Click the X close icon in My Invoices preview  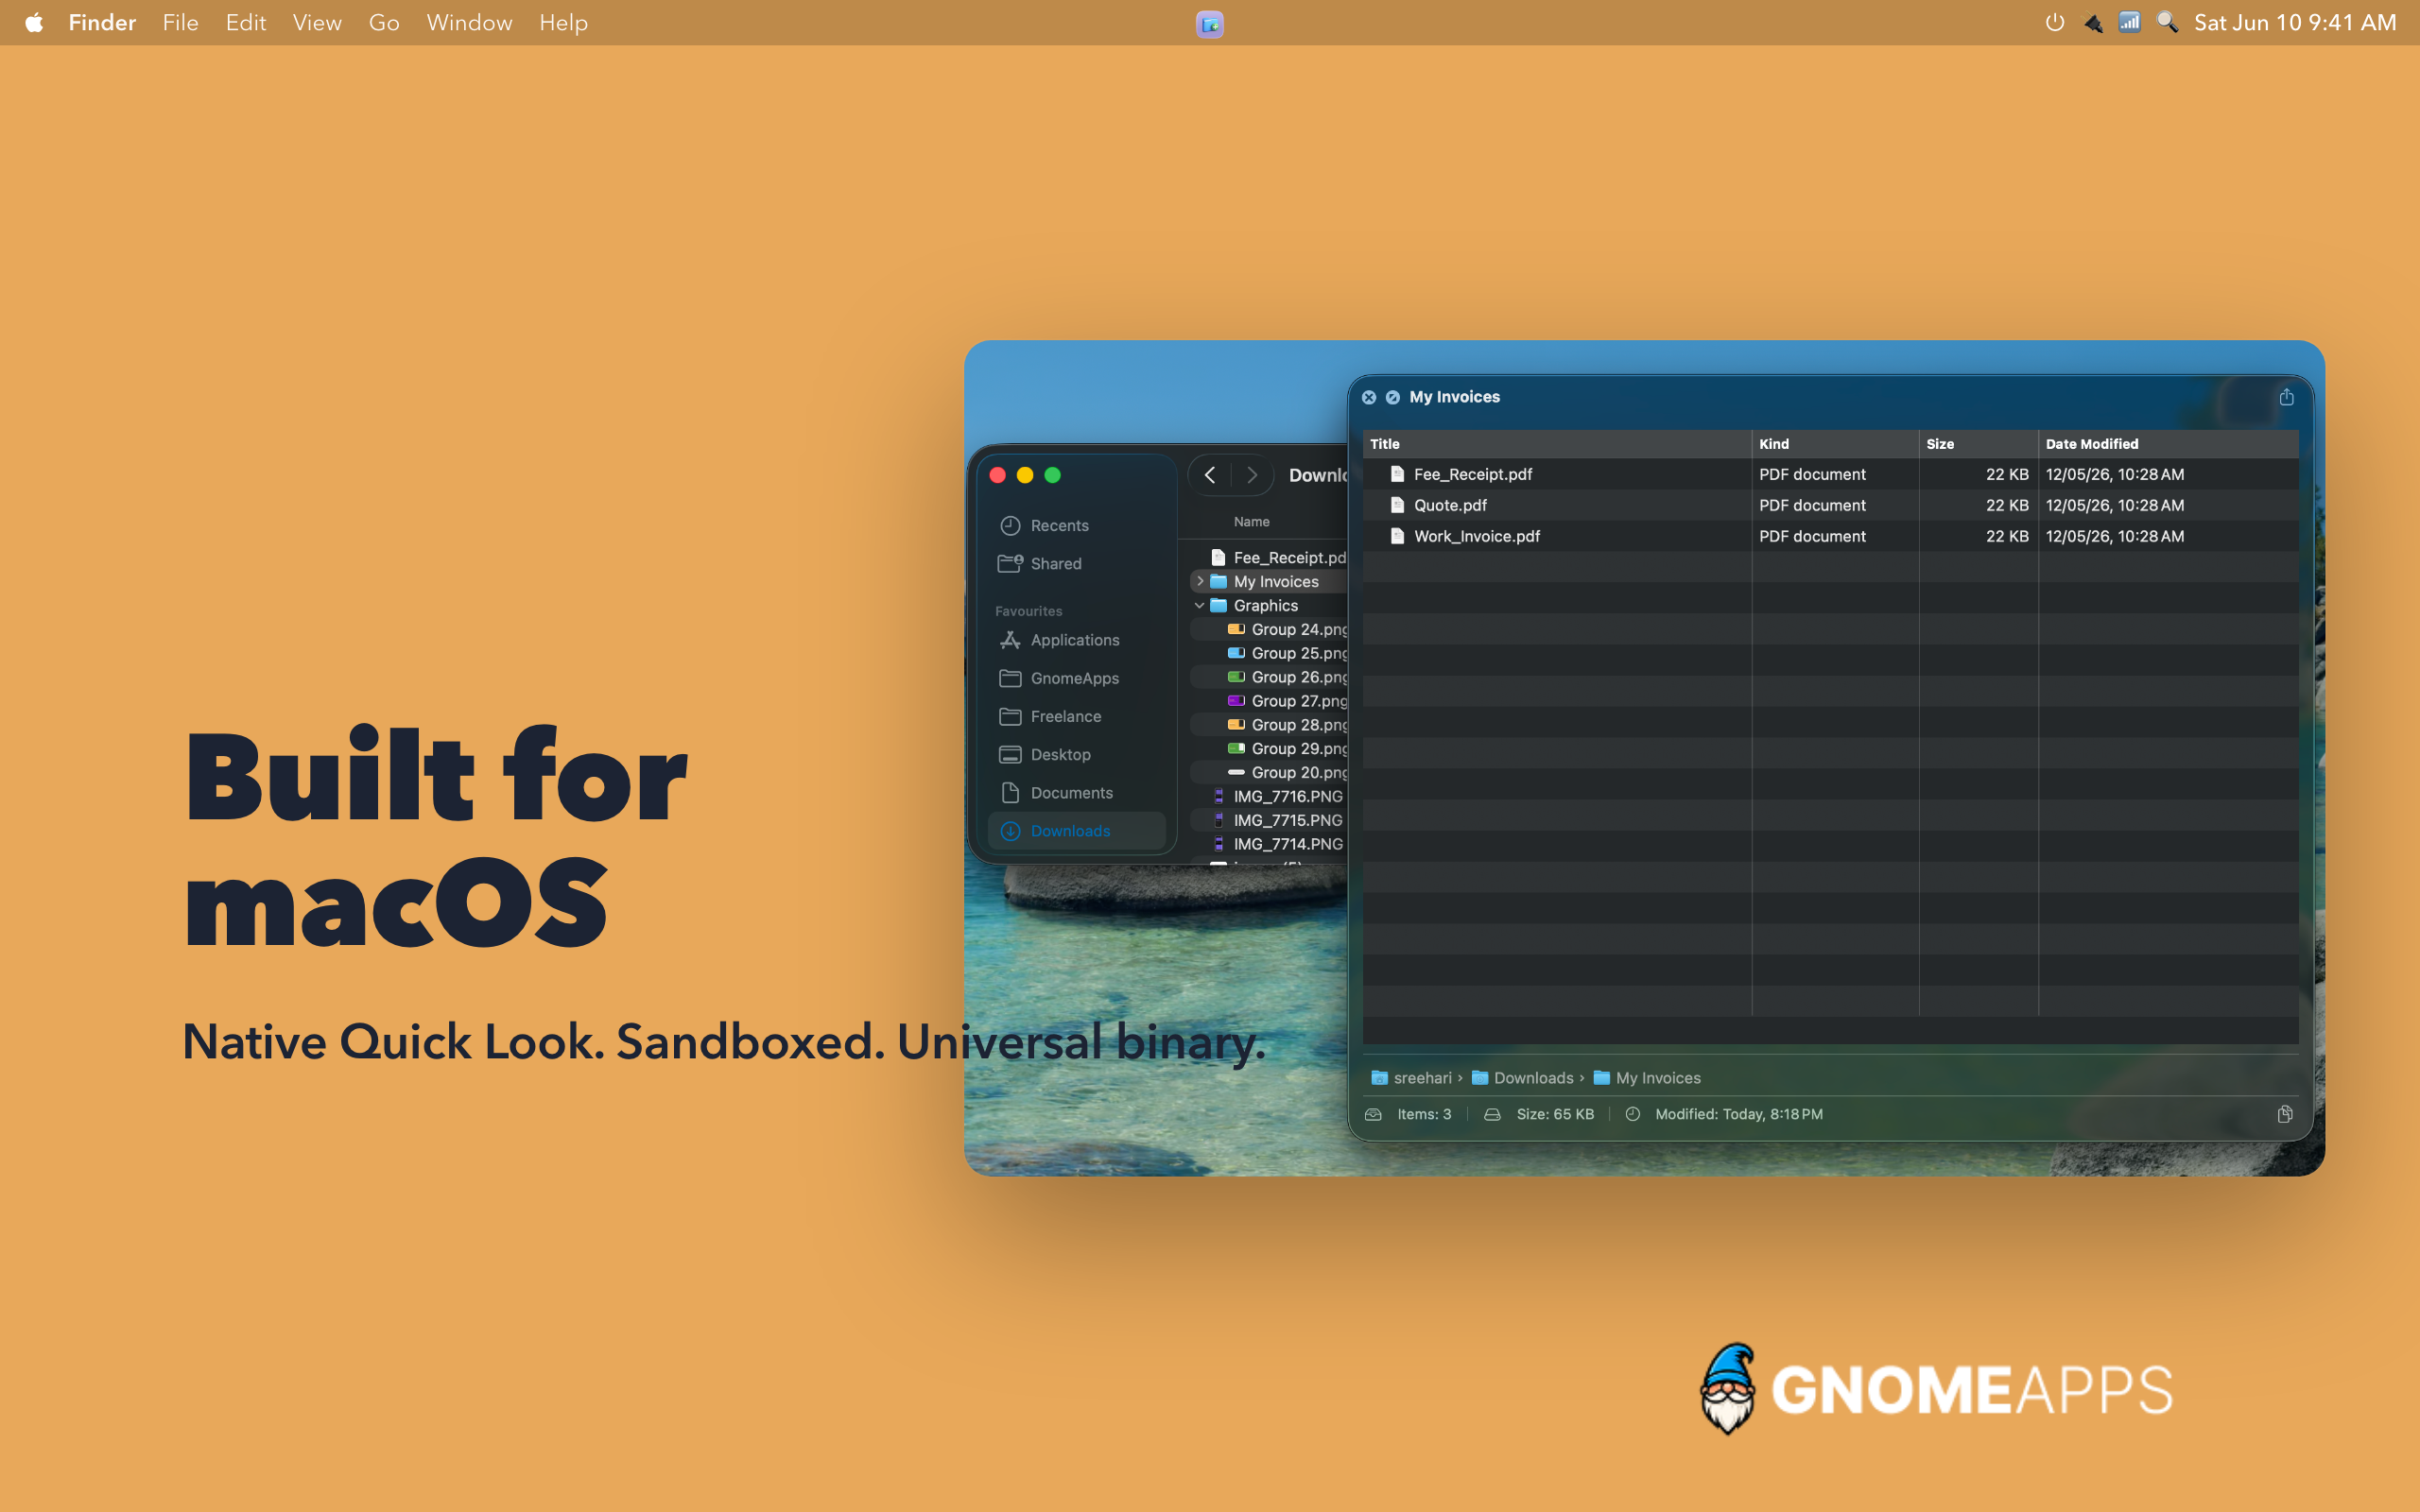click(x=1369, y=397)
